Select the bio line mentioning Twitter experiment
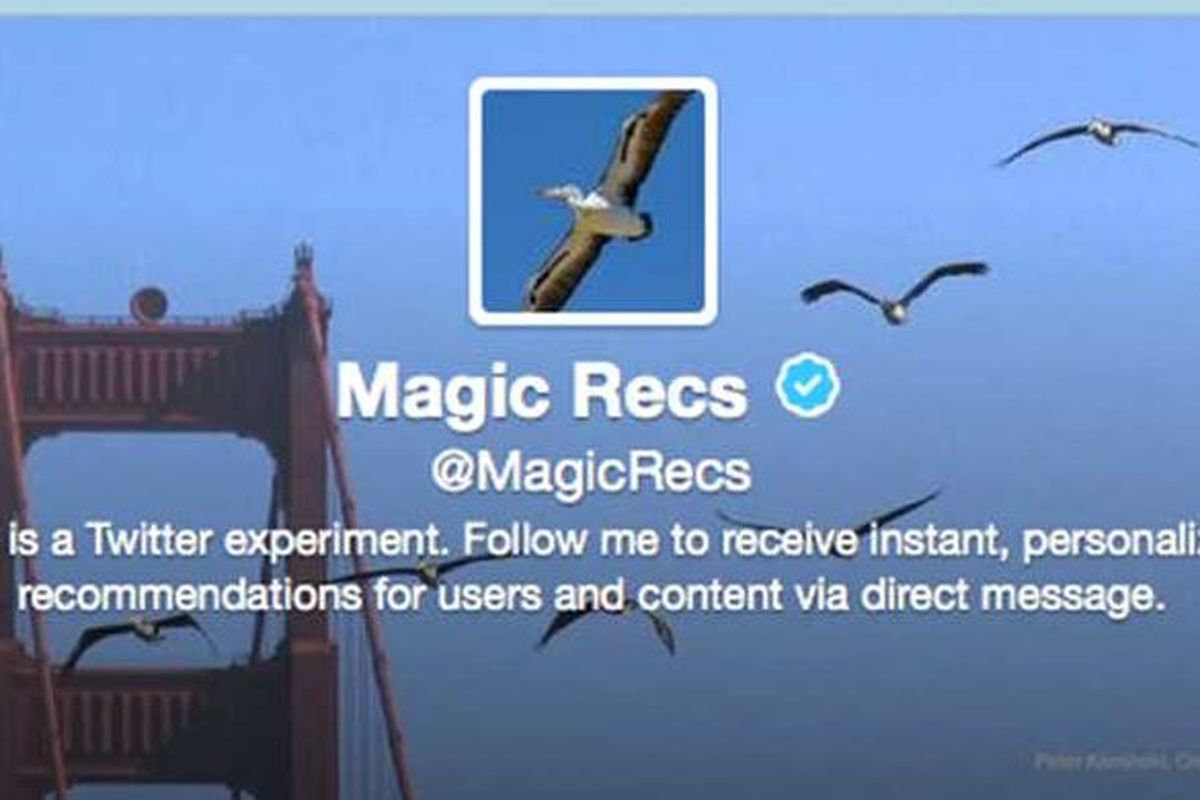The image size is (1200, 800). point(600,542)
